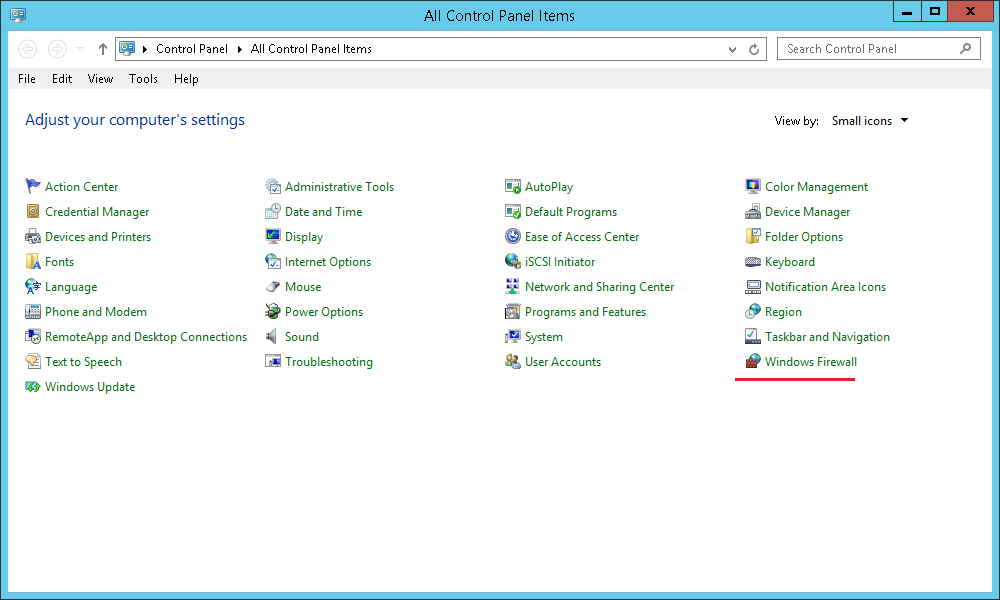Open Devices and Printers icon
This screenshot has height=600, width=1000.
click(x=33, y=237)
